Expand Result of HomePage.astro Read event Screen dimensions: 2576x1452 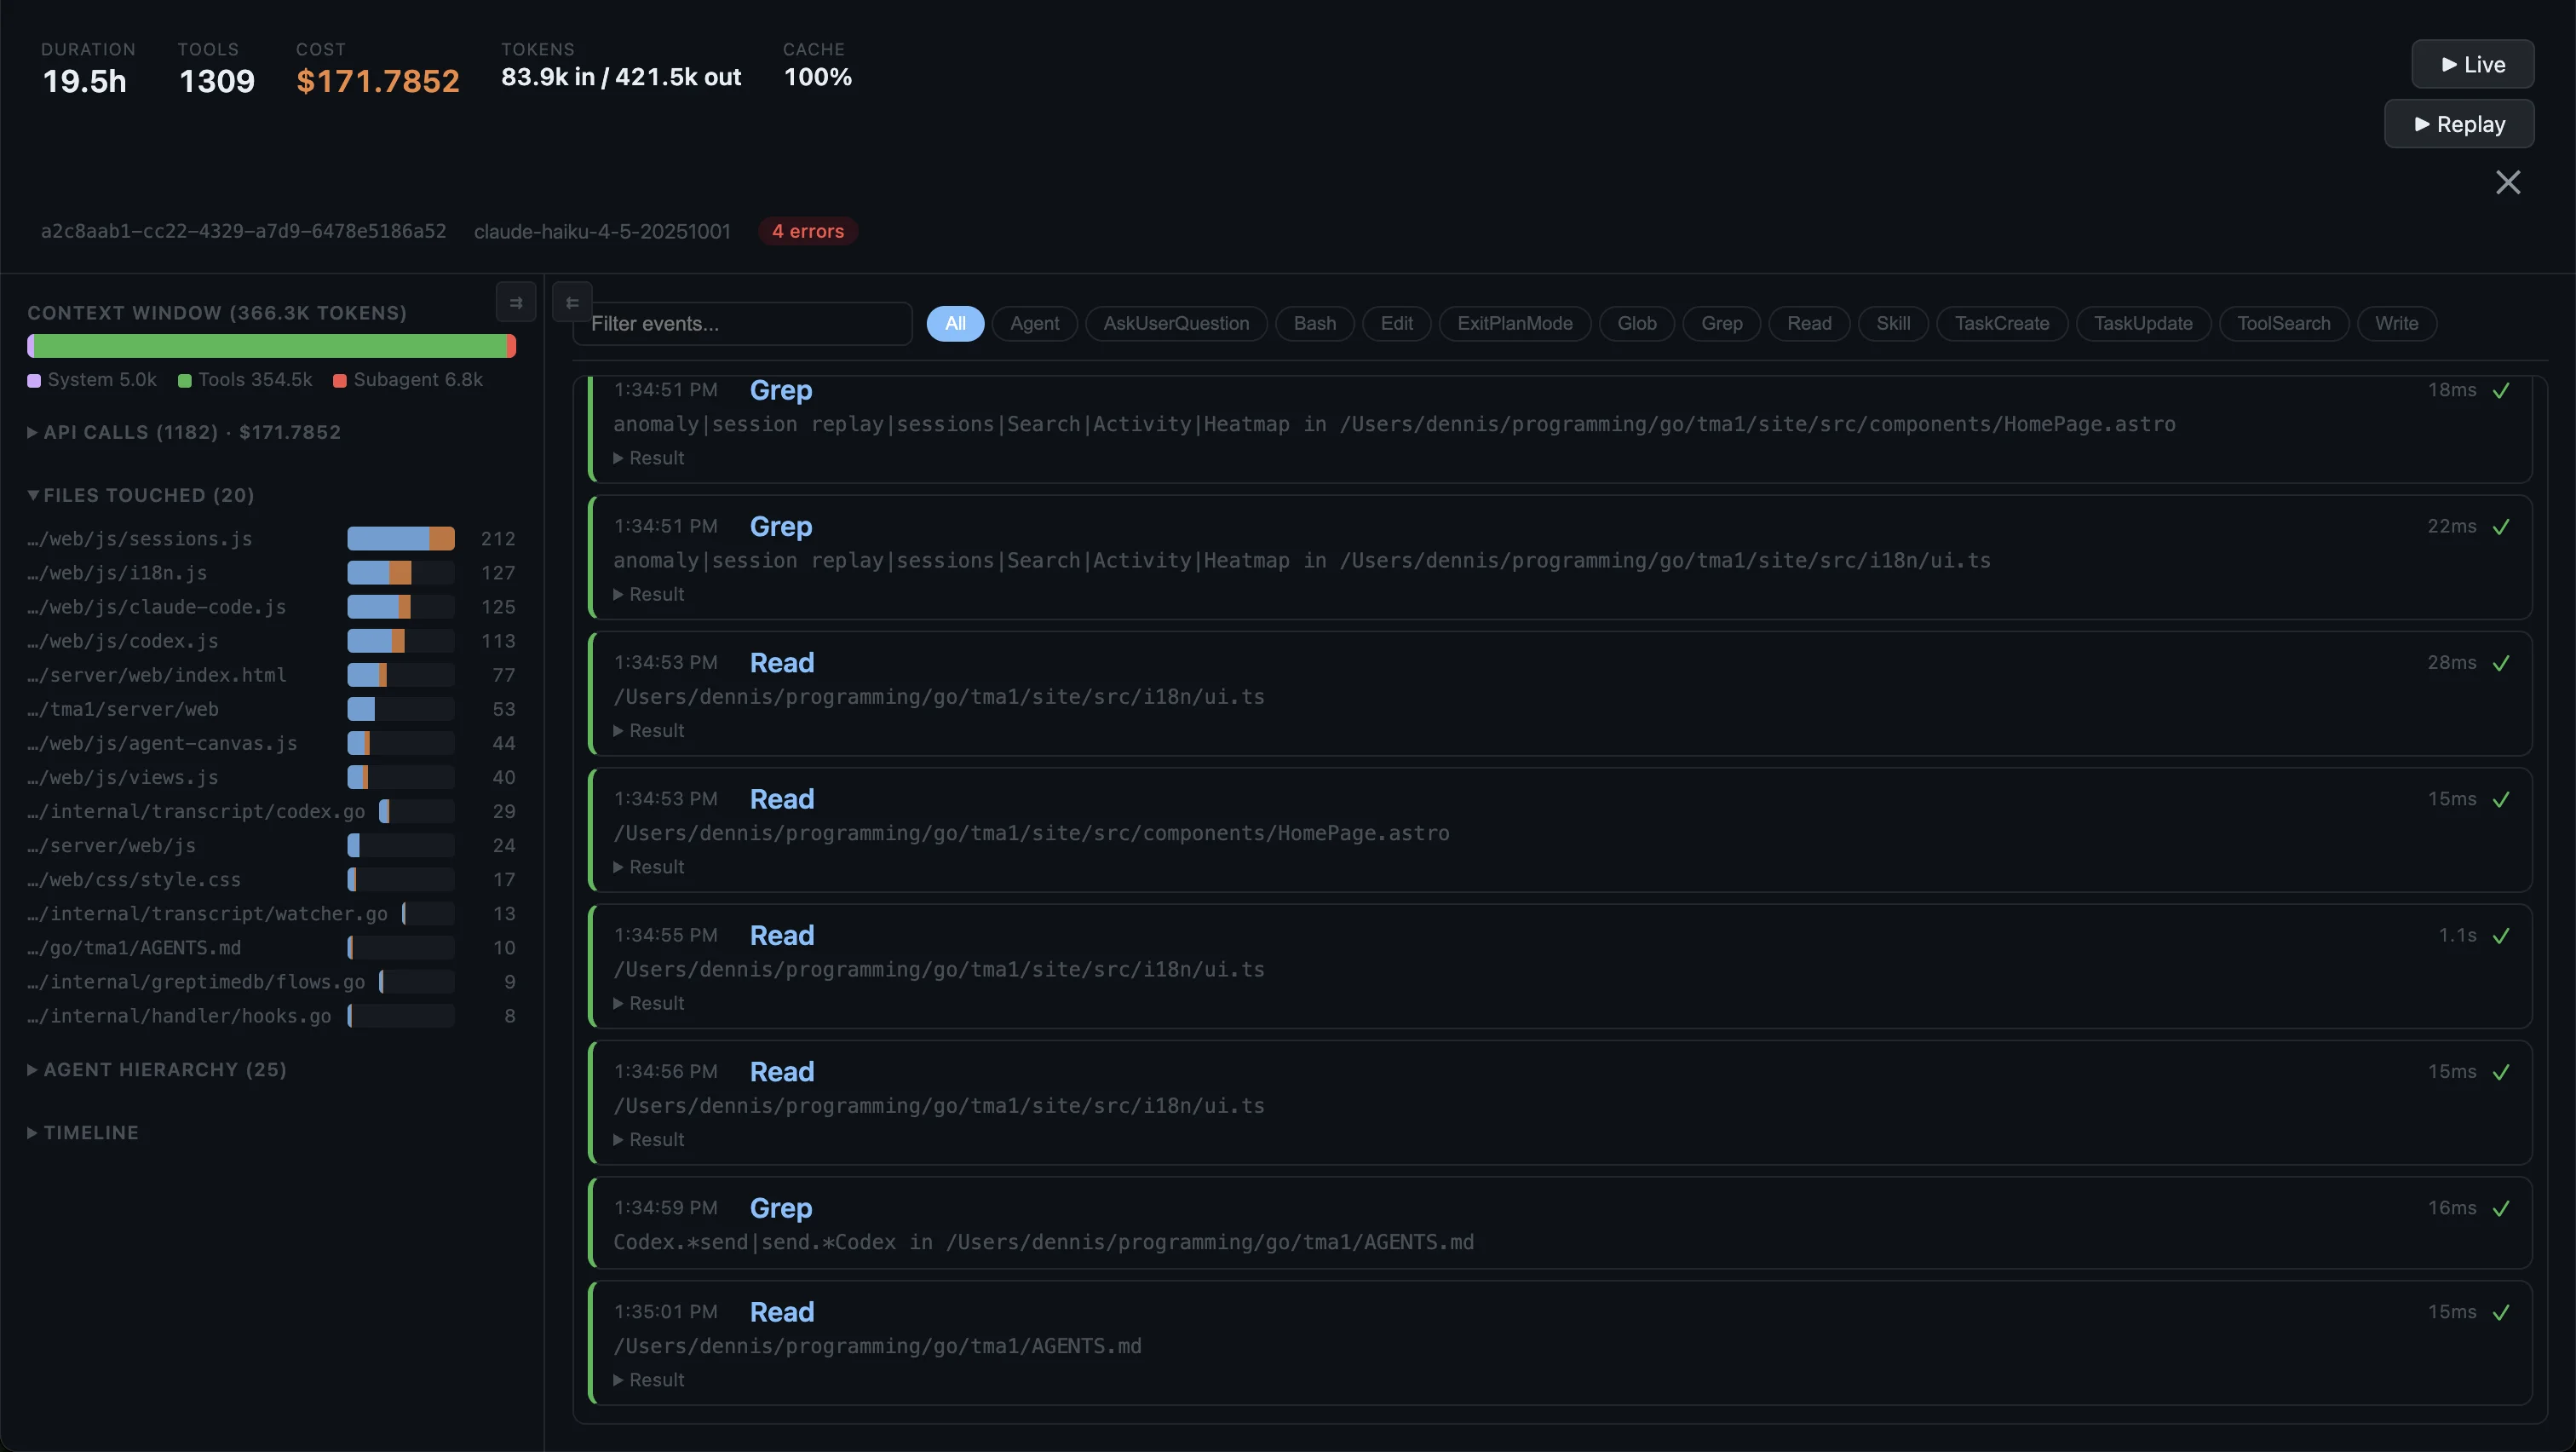(x=649, y=867)
